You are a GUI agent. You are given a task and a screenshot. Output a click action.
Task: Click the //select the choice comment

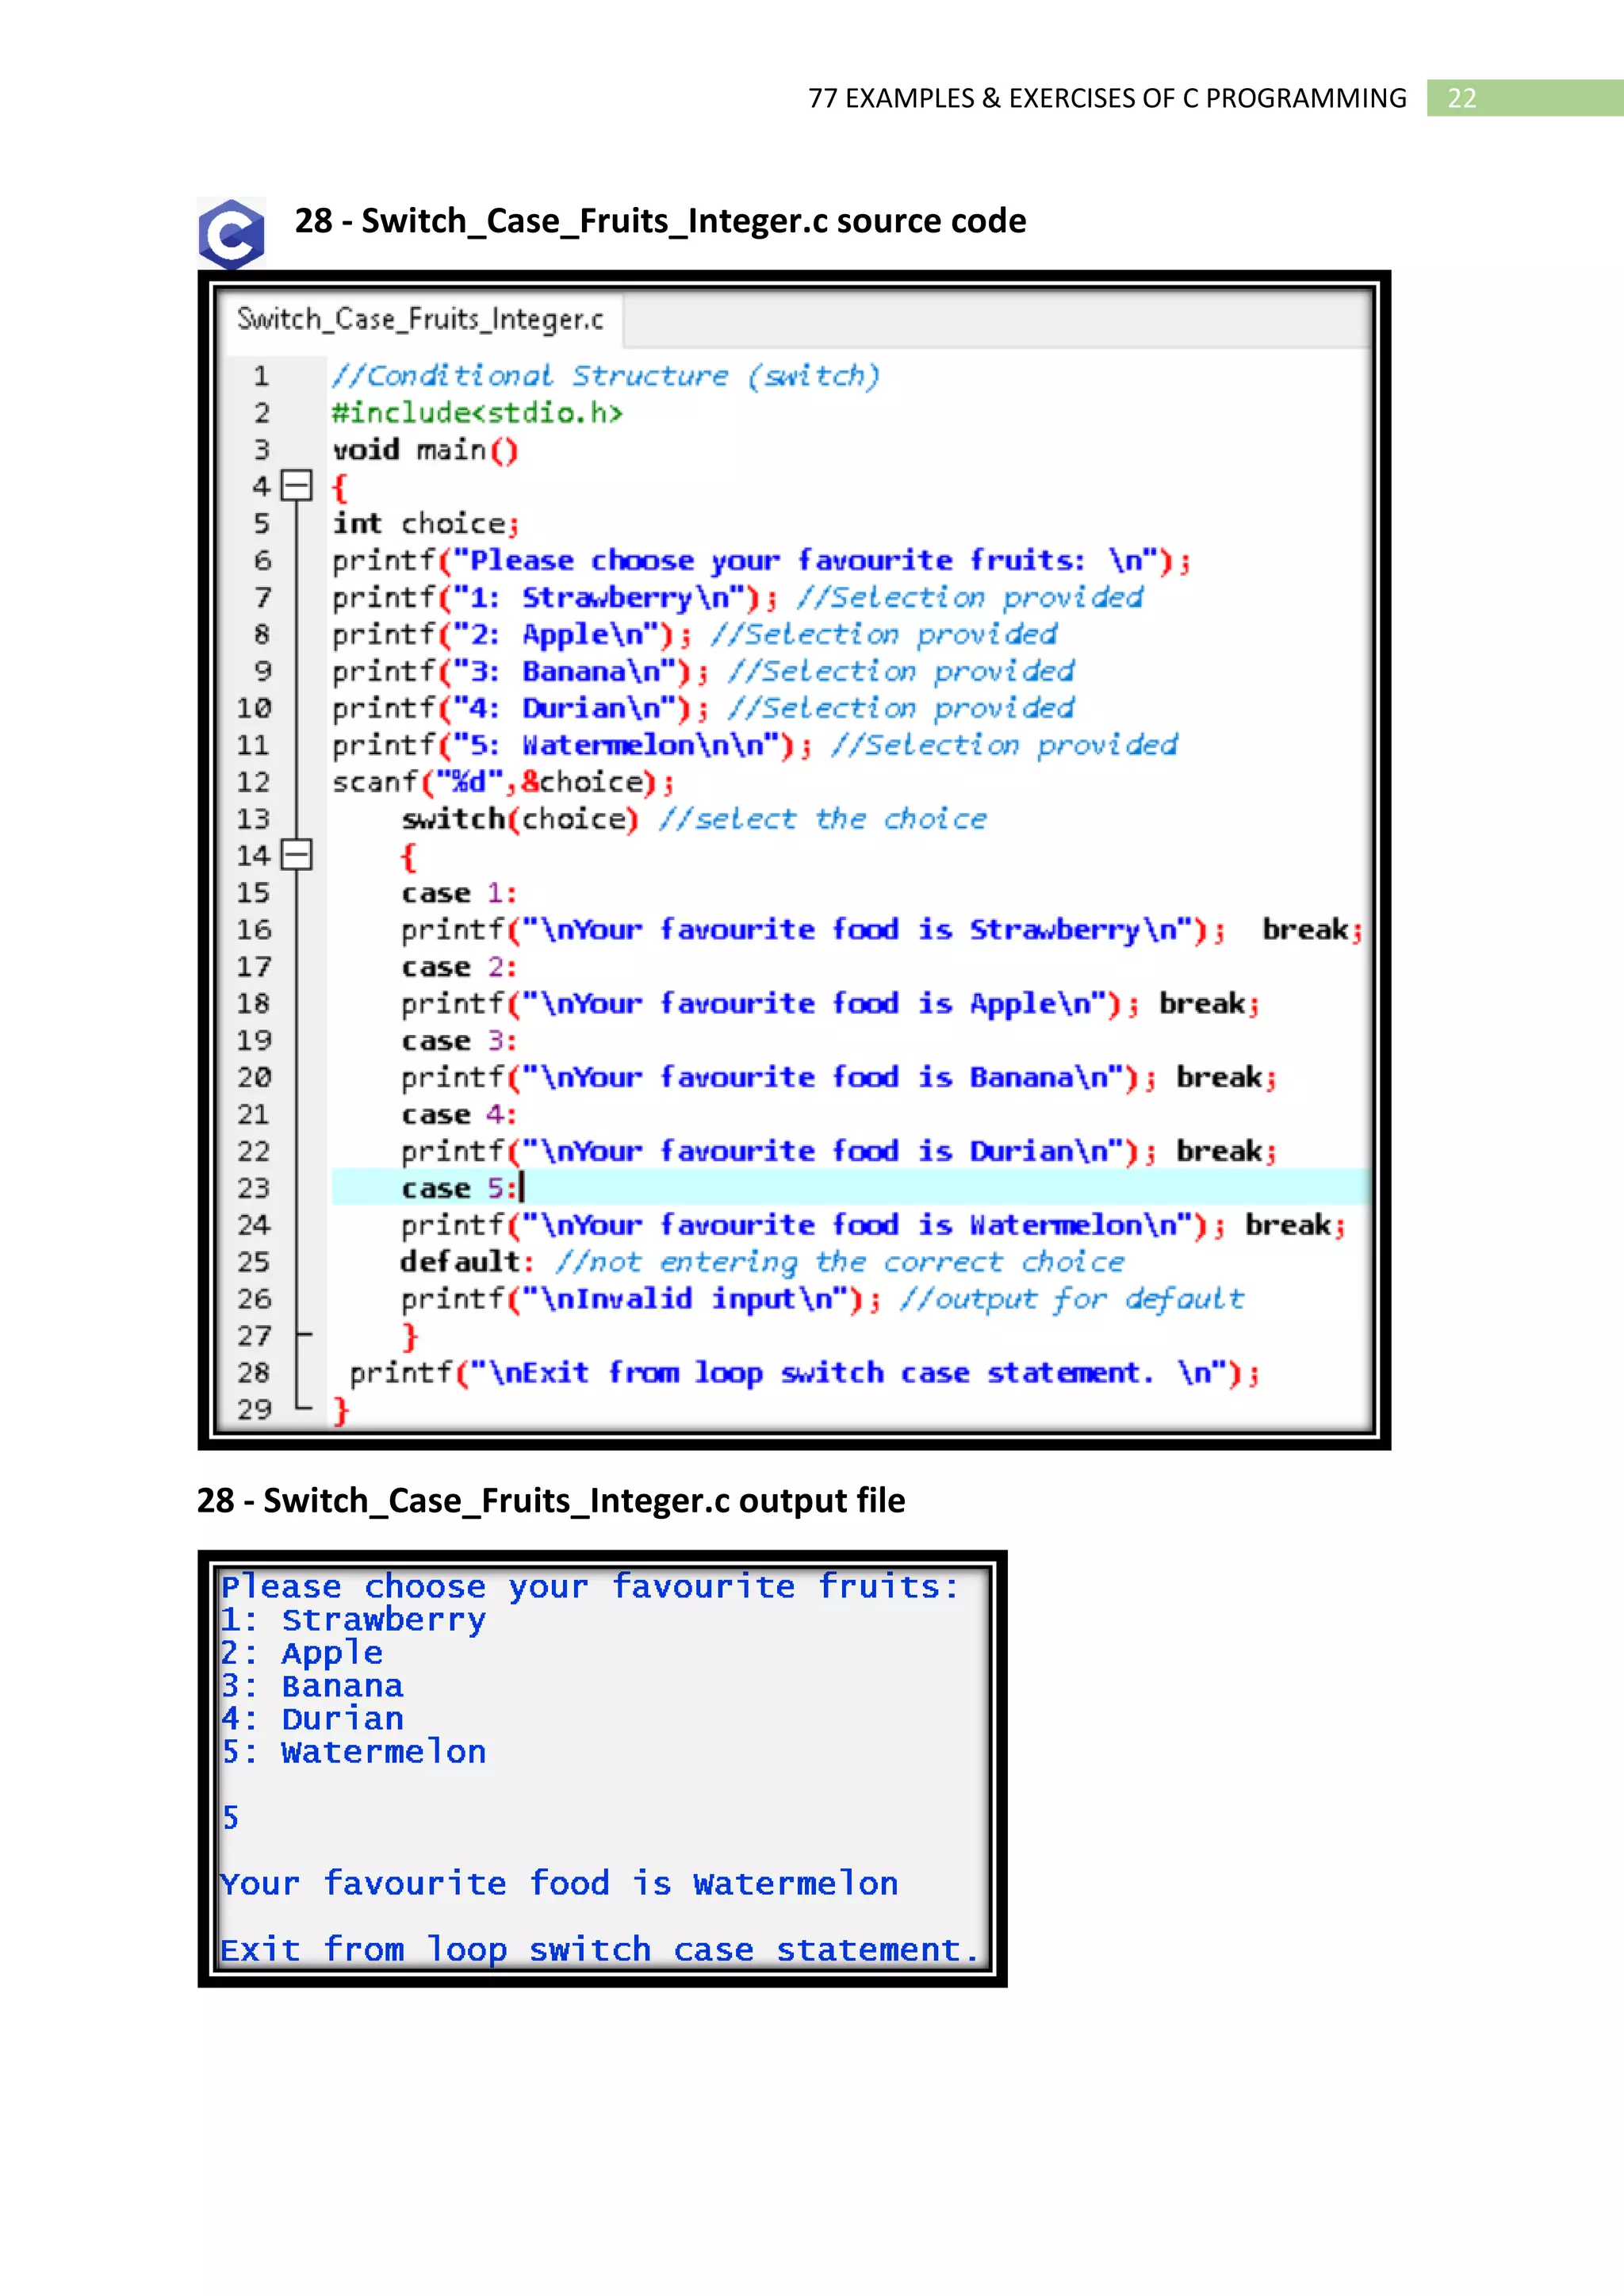(823, 819)
